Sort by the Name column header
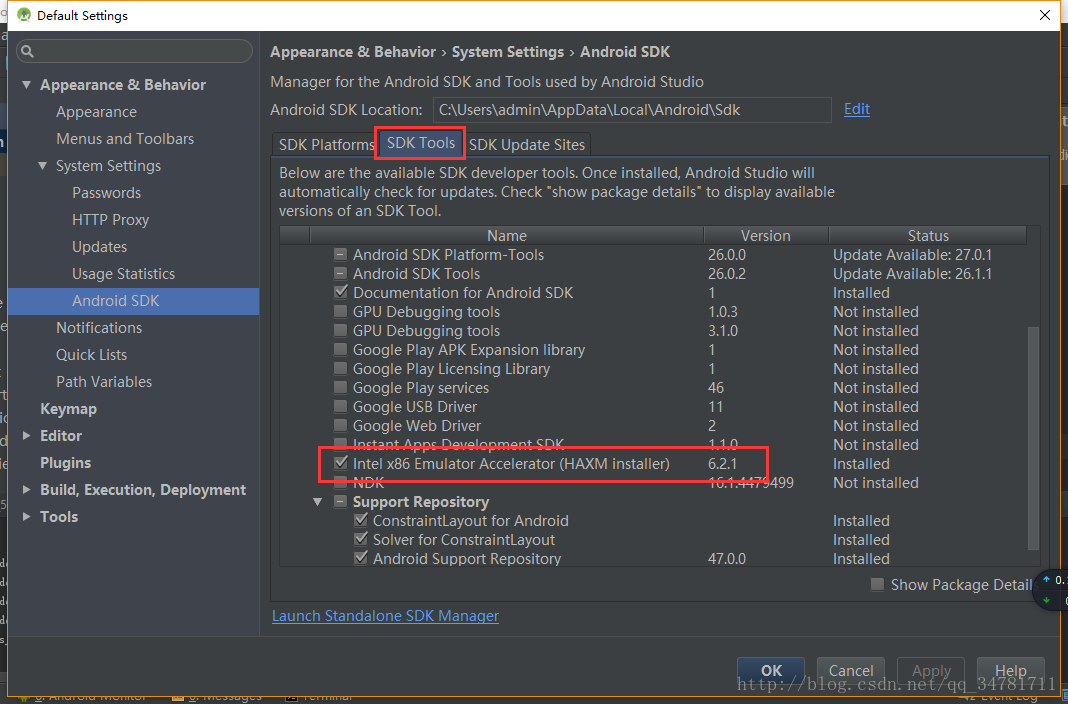 (x=507, y=236)
